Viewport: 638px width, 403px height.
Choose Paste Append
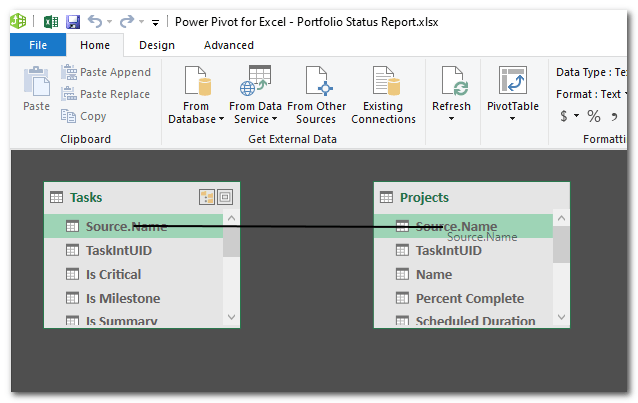click(x=106, y=72)
